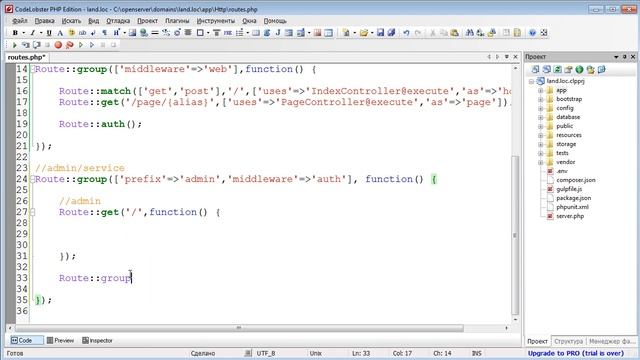Apply Bold formatting in the toolbar
The height and width of the screenshot is (360, 640).
click(15, 33)
